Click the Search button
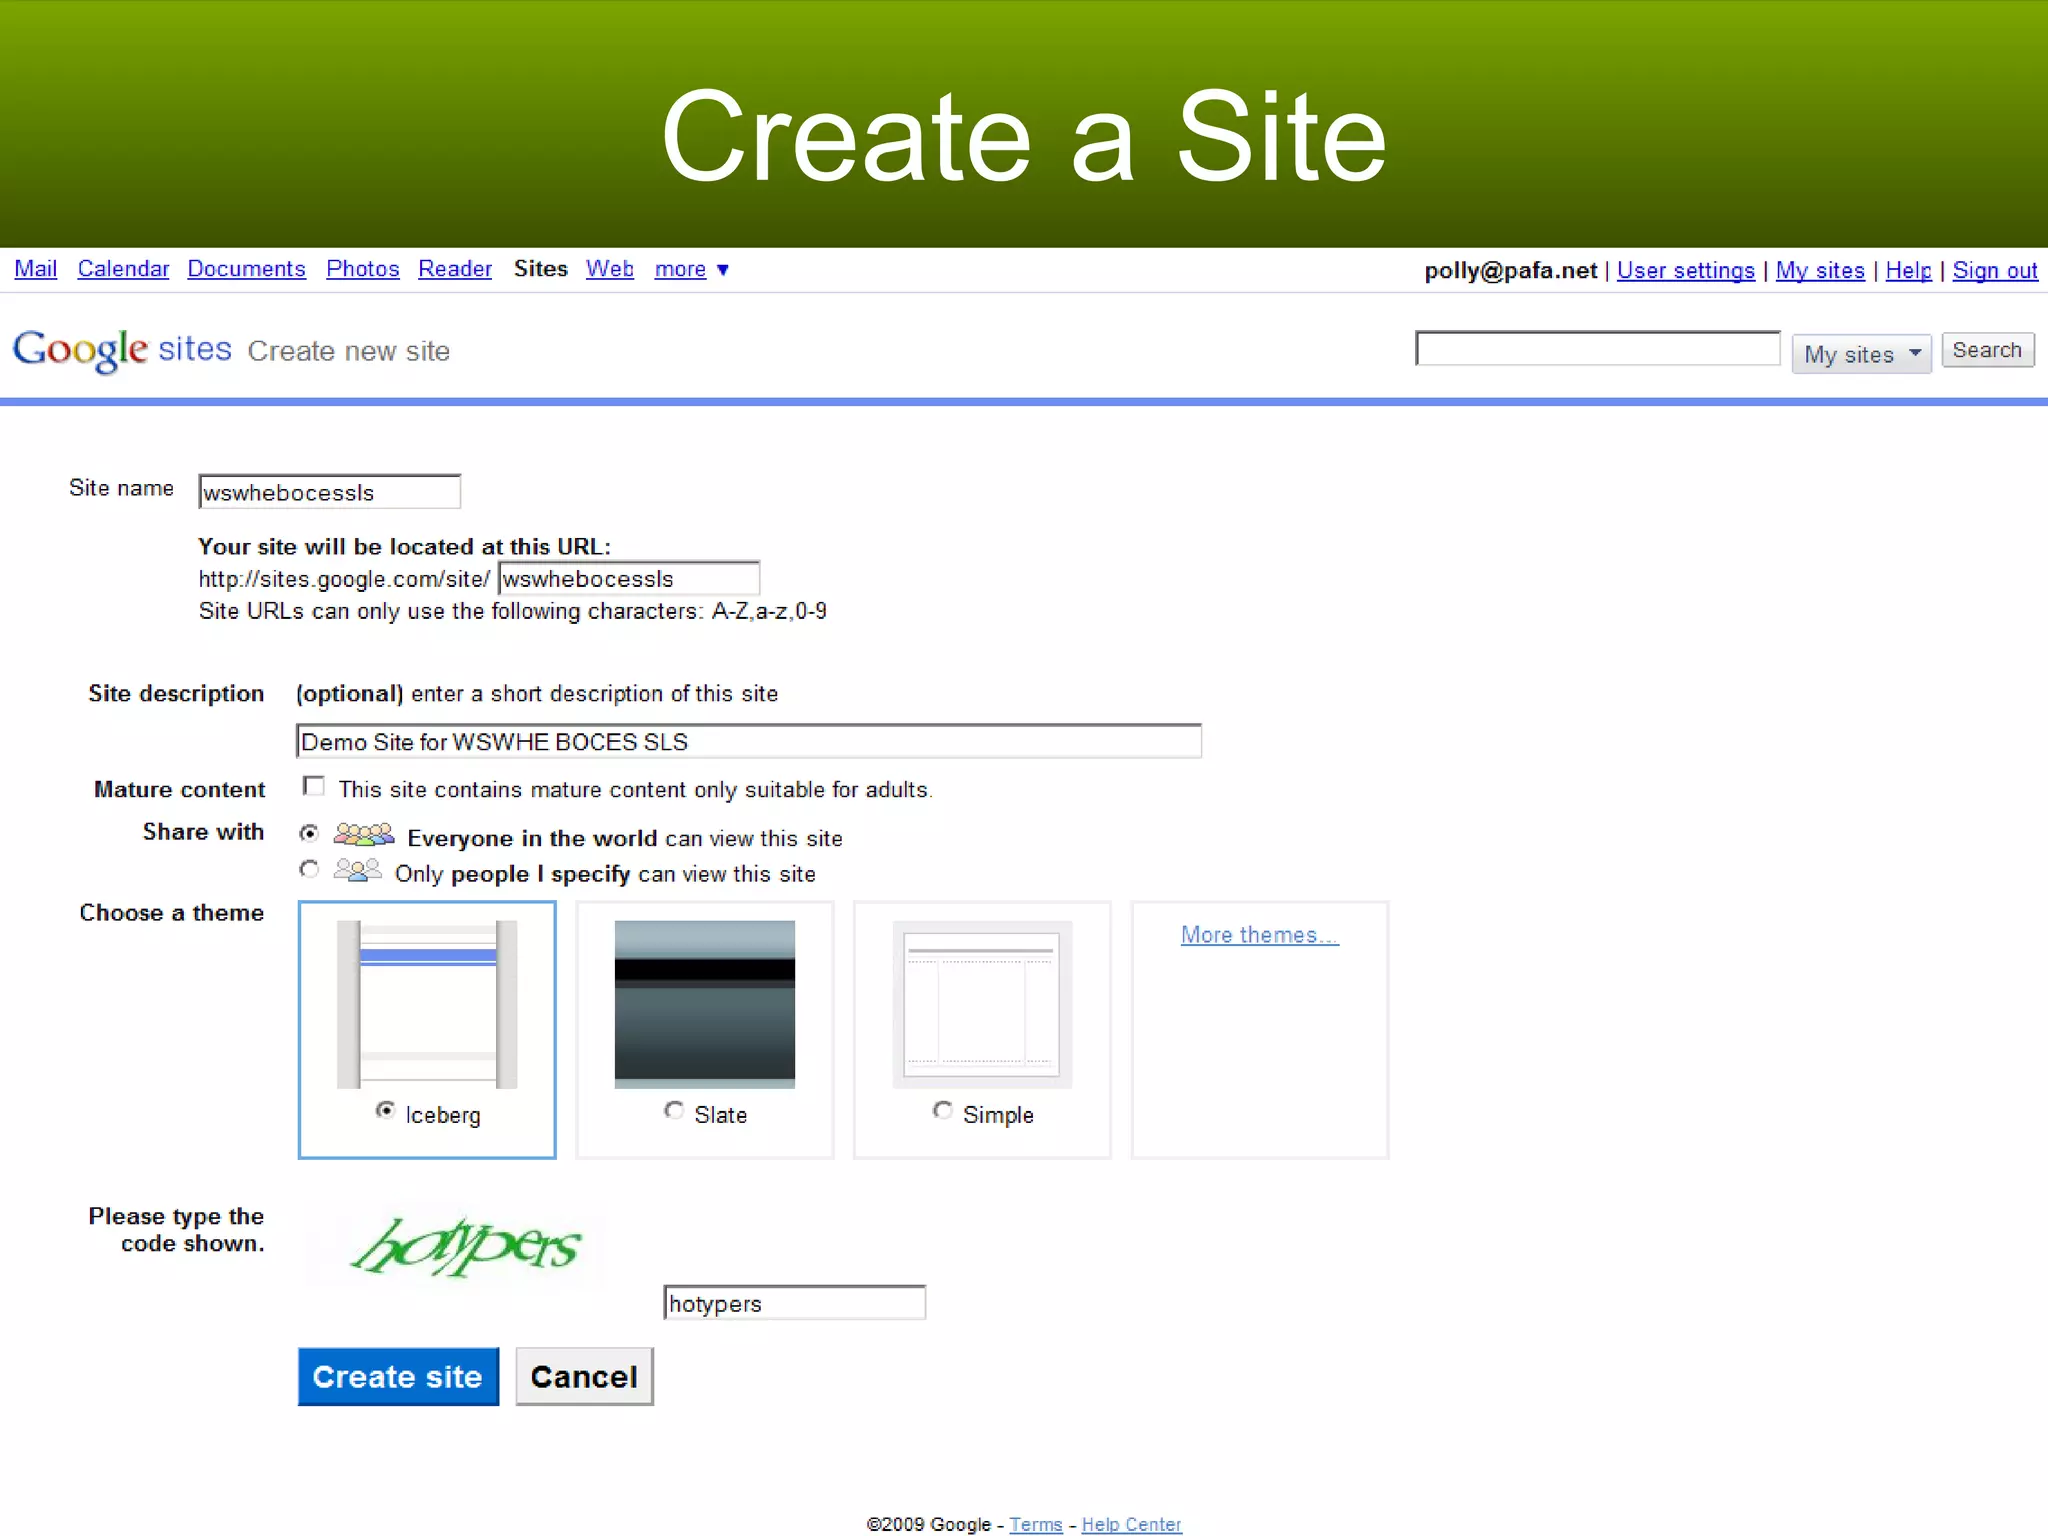This screenshot has height=1536, width=2048. tap(1987, 350)
